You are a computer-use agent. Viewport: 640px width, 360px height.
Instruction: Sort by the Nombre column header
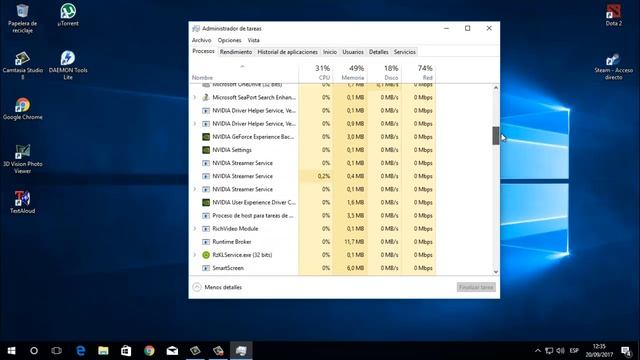pyautogui.click(x=244, y=72)
